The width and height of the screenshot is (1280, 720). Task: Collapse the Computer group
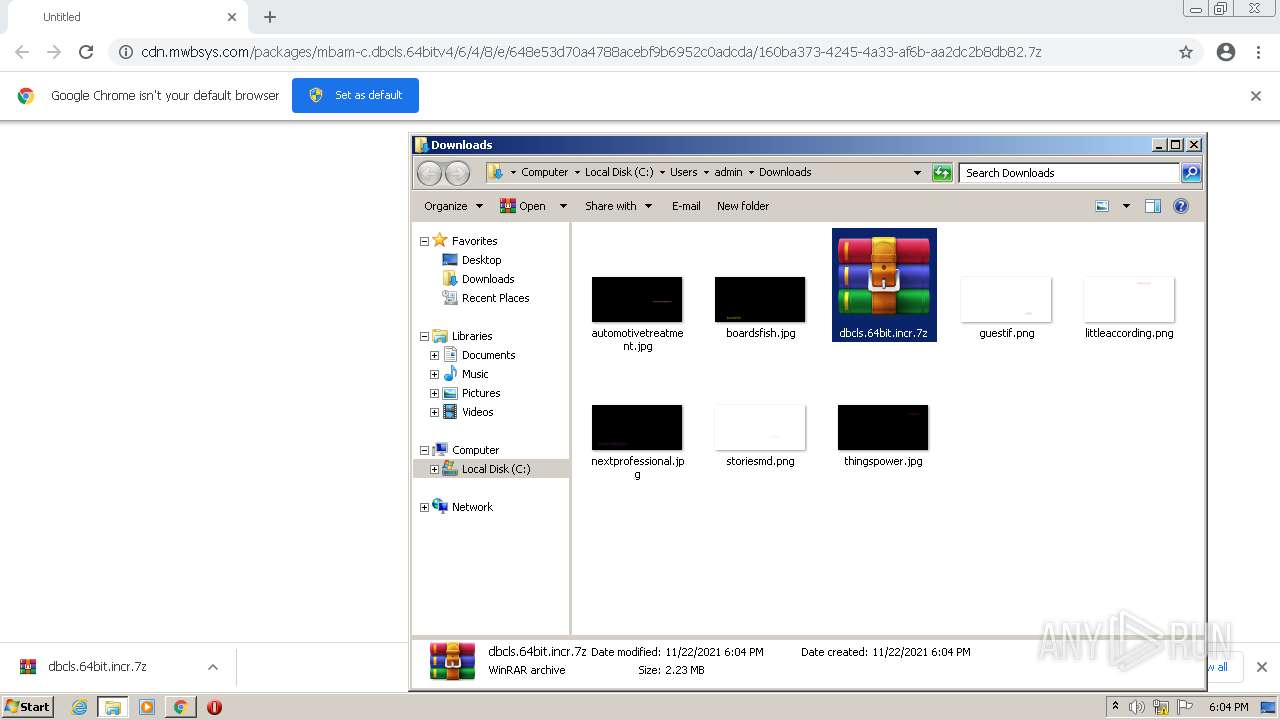click(x=424, y=450)
